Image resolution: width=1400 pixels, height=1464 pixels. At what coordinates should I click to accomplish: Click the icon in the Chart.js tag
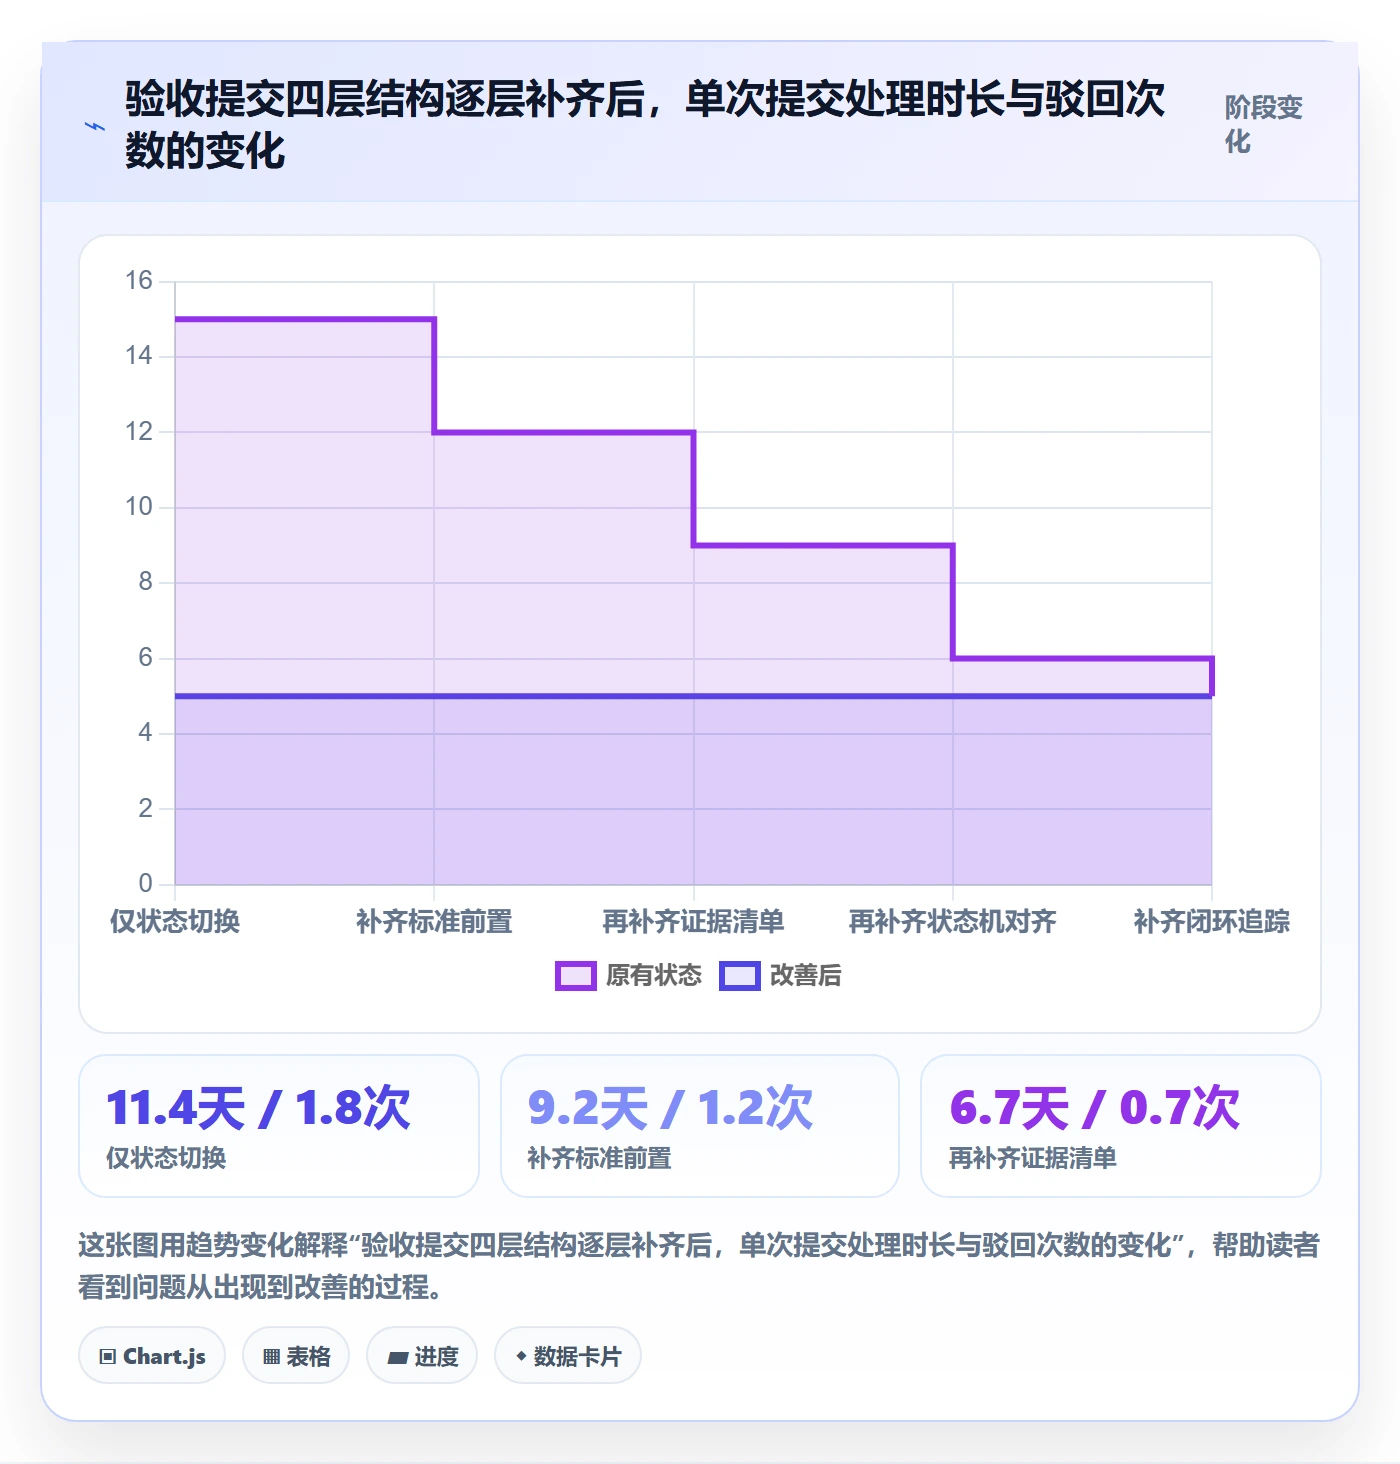click(108, 1356)
